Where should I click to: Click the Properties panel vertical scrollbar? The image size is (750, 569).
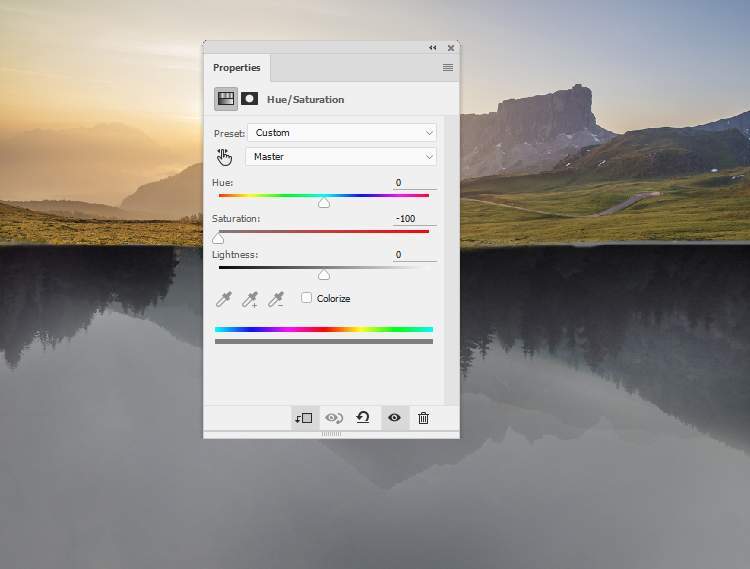(x=451, y=260)
